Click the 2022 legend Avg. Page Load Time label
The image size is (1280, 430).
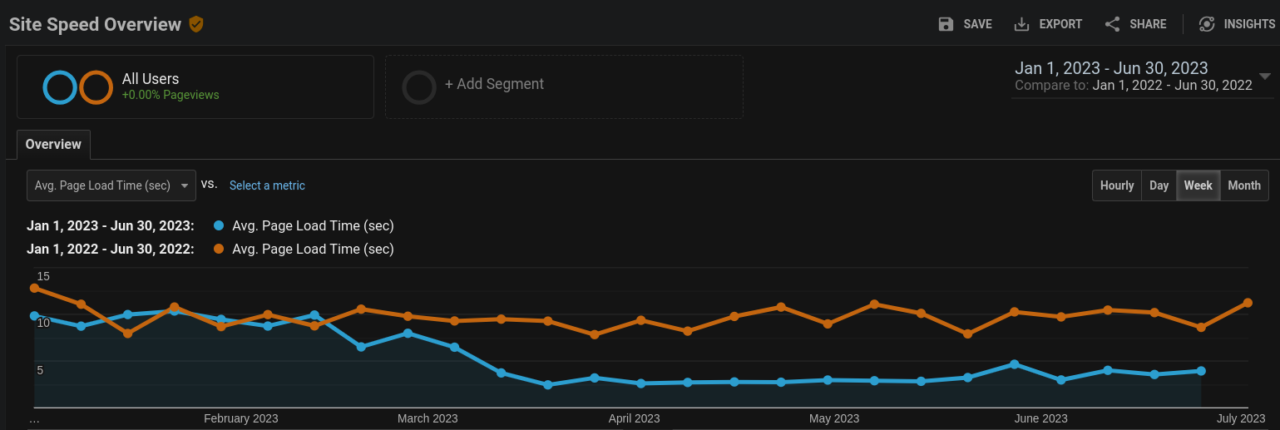tap(313, 249)
